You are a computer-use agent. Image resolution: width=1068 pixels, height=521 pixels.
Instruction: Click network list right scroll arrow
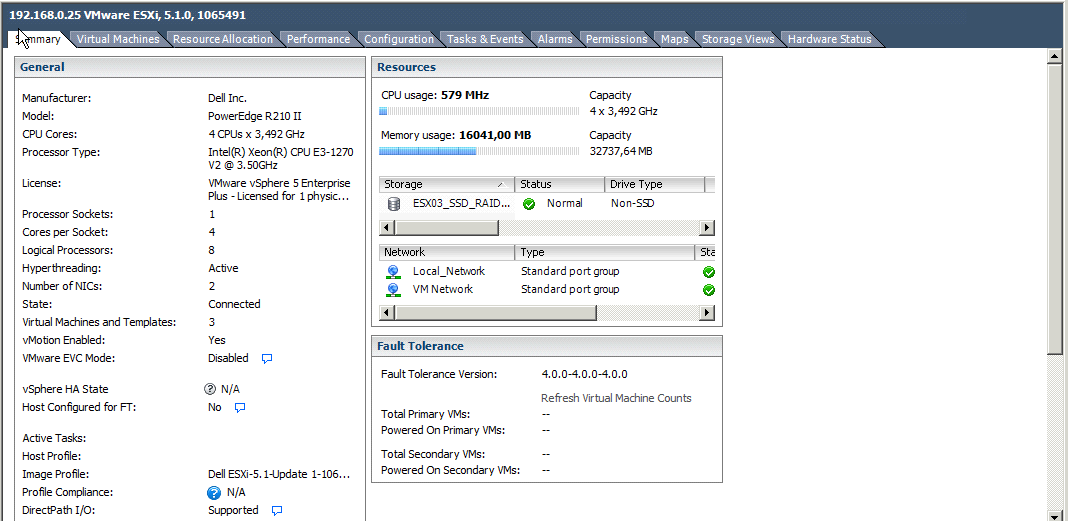point(707,313)
